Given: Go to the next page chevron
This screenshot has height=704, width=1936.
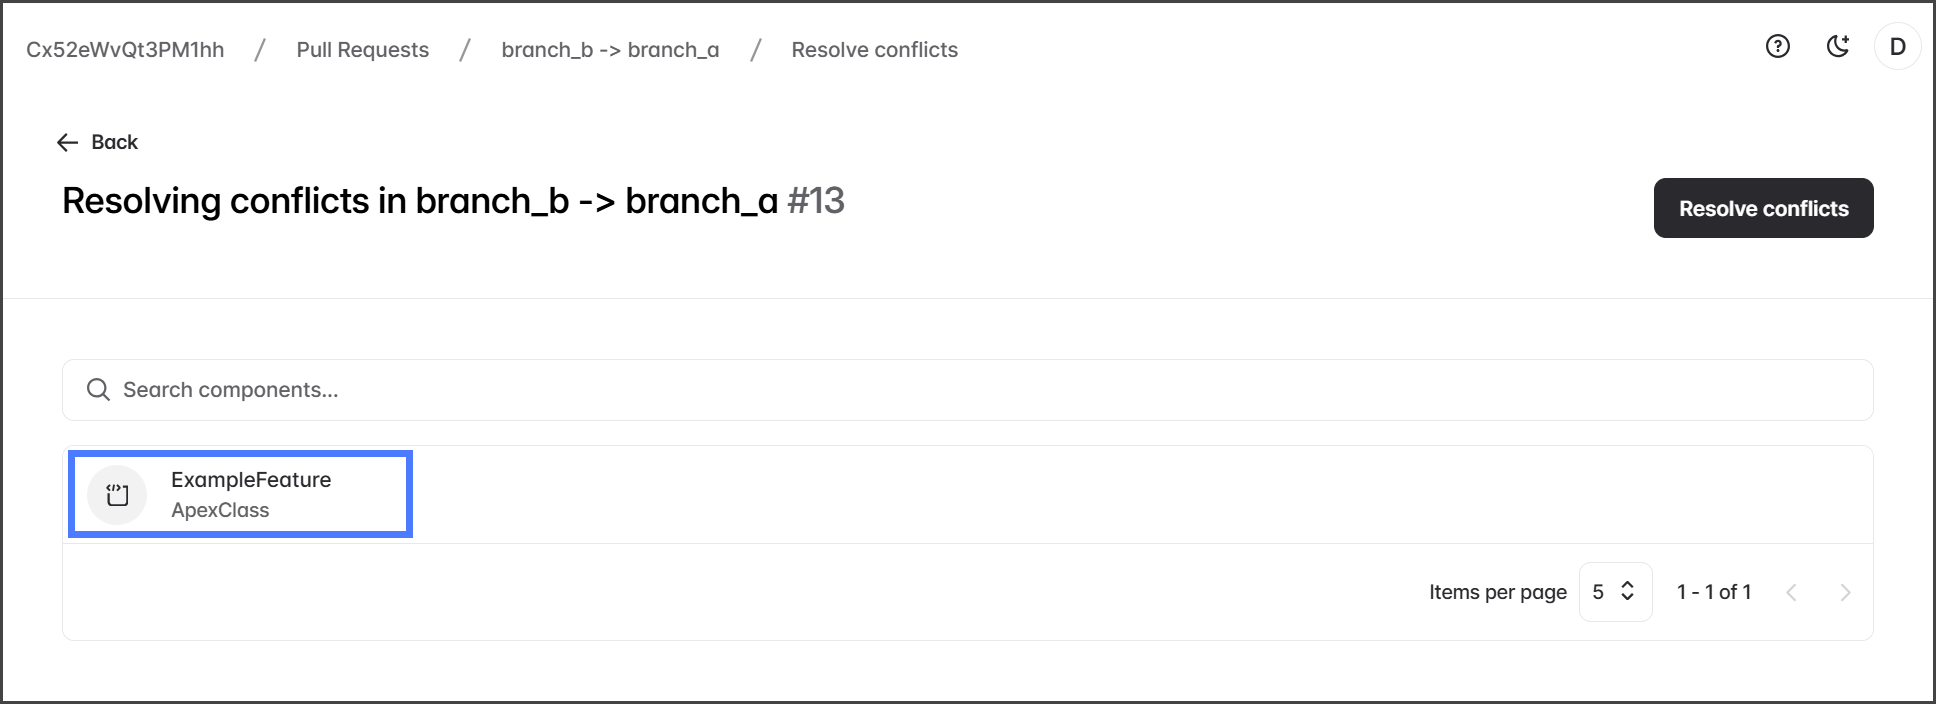Looking at the screenshot, I should (x=1845, y=593).
